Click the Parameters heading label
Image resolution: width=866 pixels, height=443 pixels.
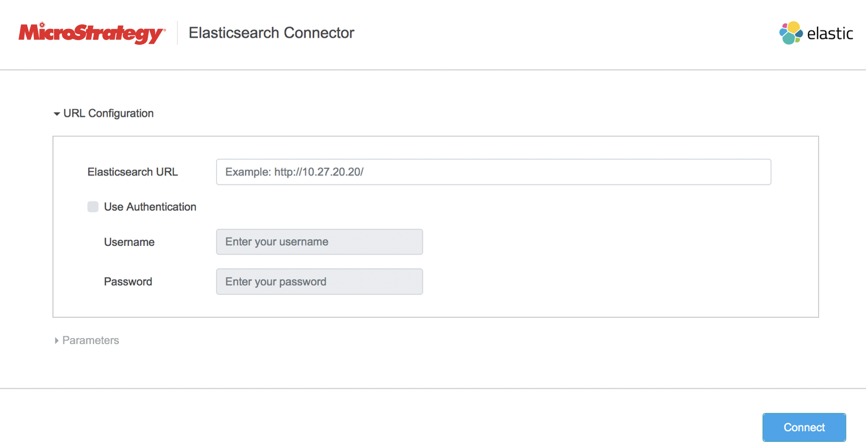[x=90, y=341]
